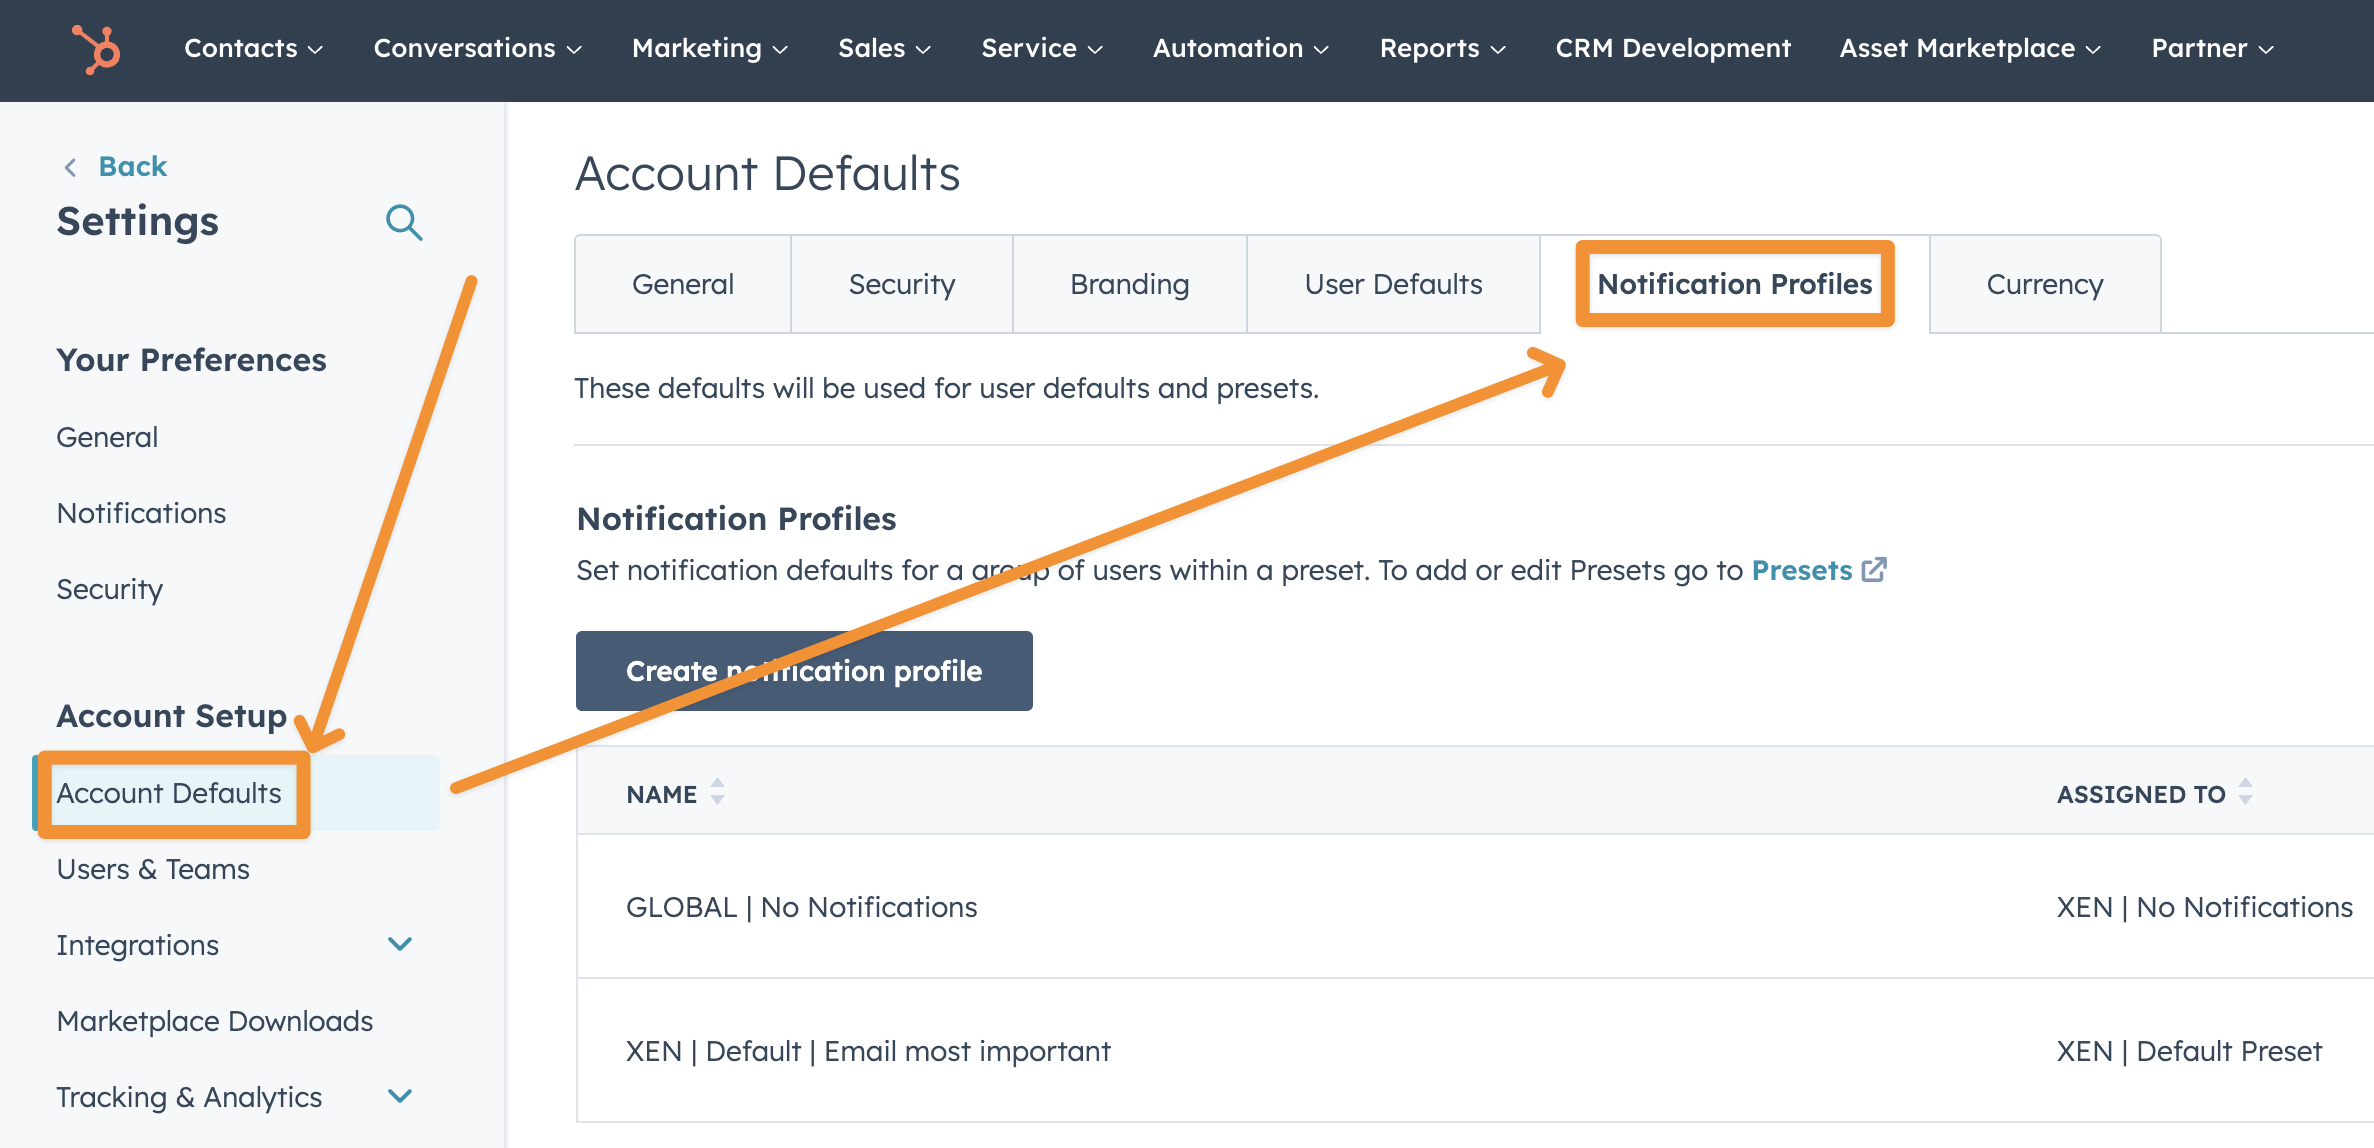
Task: Open the Contacts dropdown
Action: (252, 47)
